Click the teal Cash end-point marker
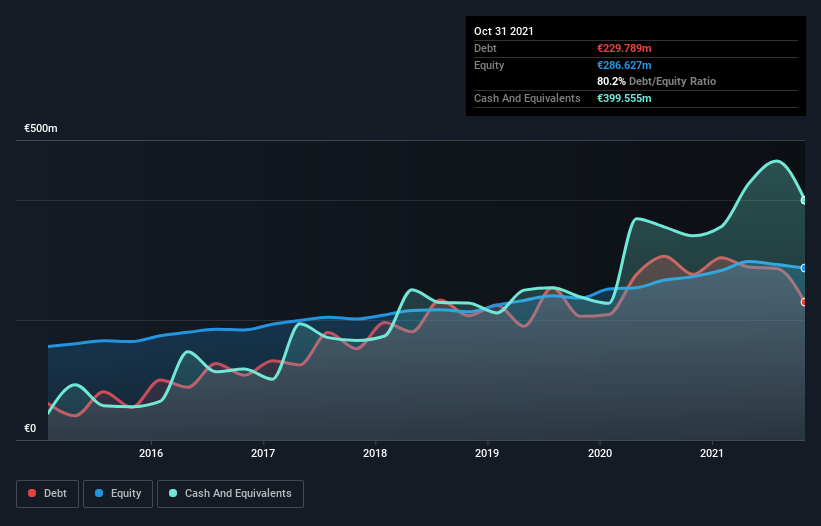Screen dimensions: 821x526 point(804,200)
